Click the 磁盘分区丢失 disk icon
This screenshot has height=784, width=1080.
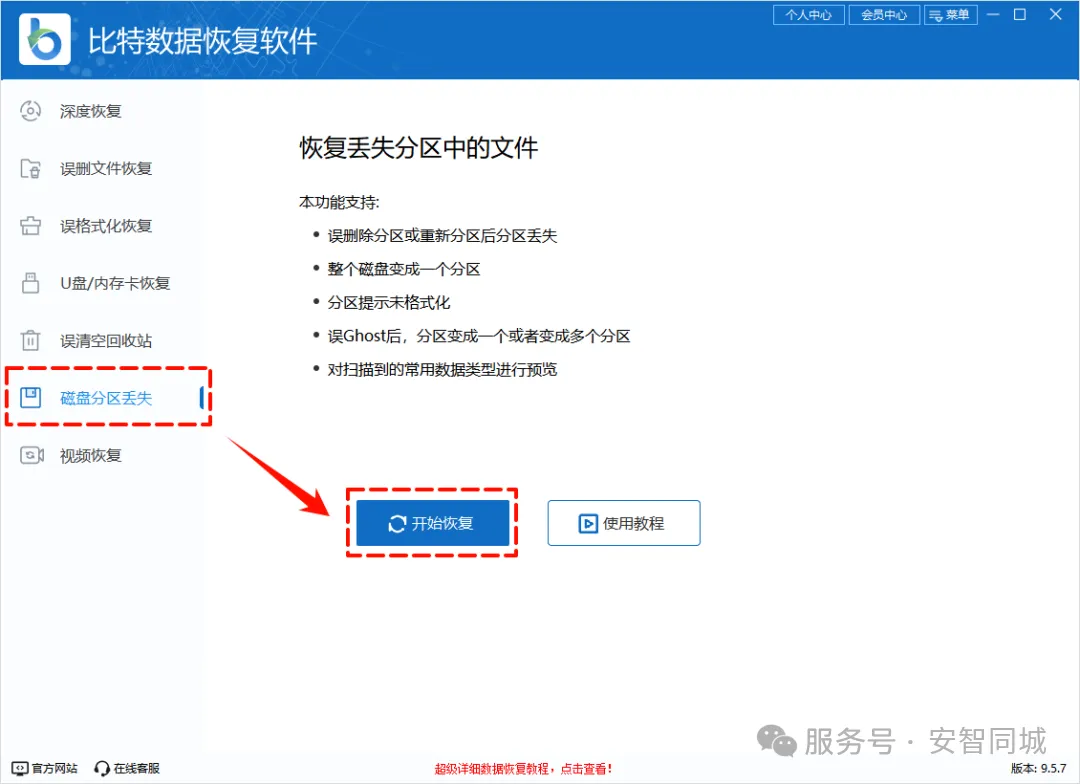pos(30,398)
